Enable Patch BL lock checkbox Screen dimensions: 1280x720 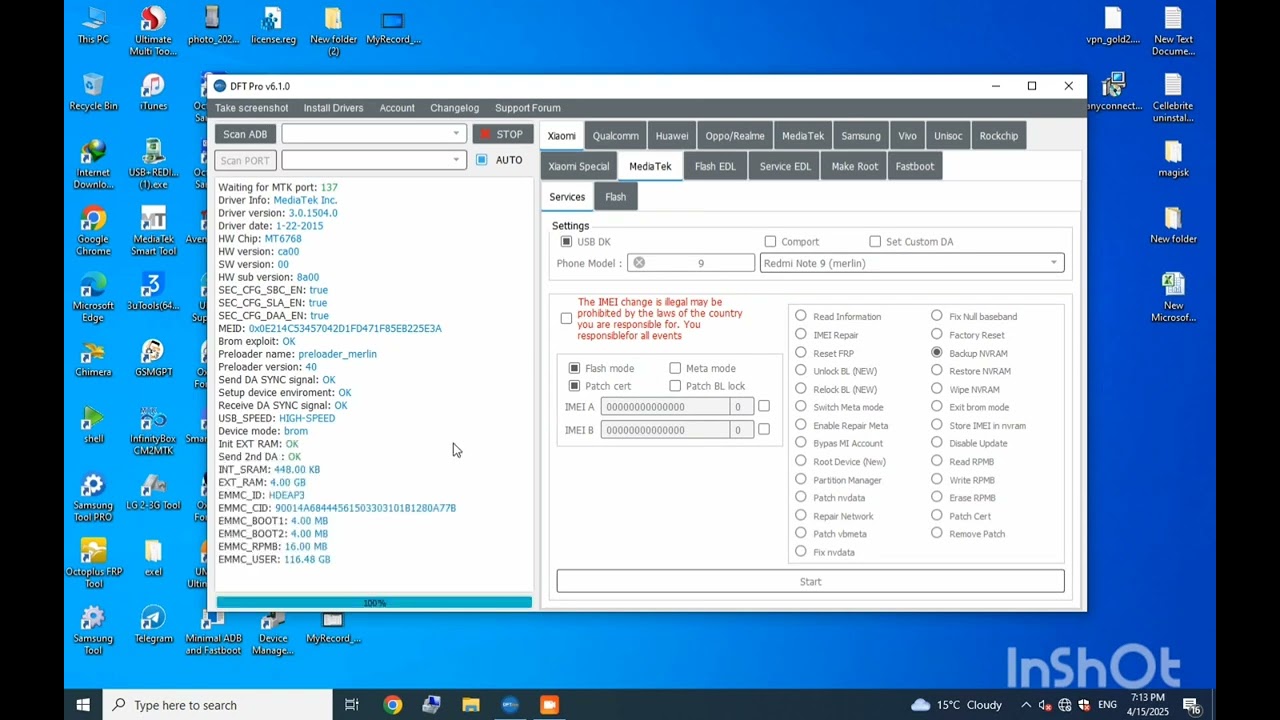[675, 386]
